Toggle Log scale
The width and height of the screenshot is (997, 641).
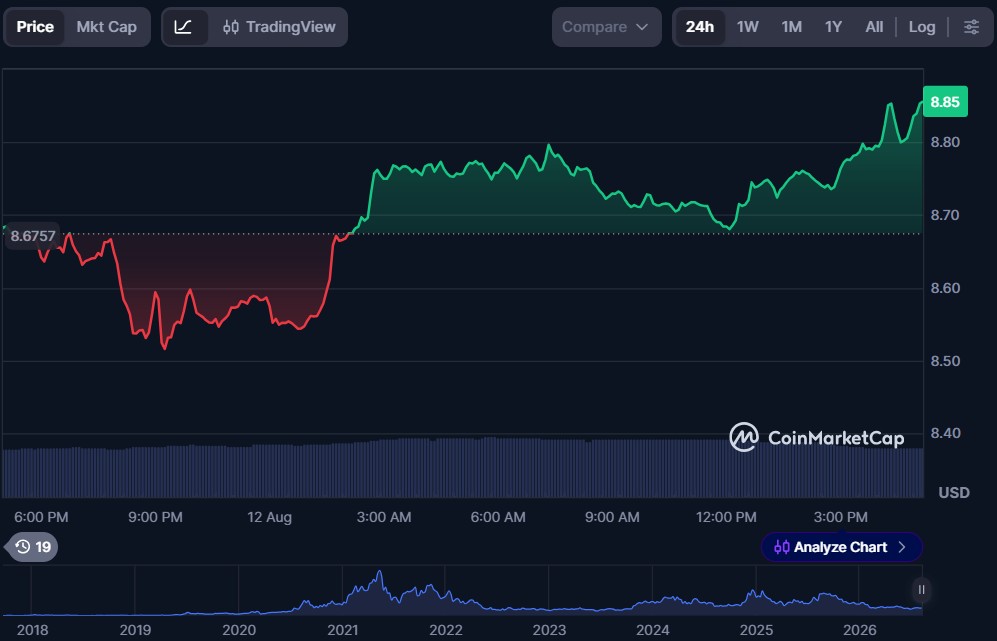[x=921, y=27]
